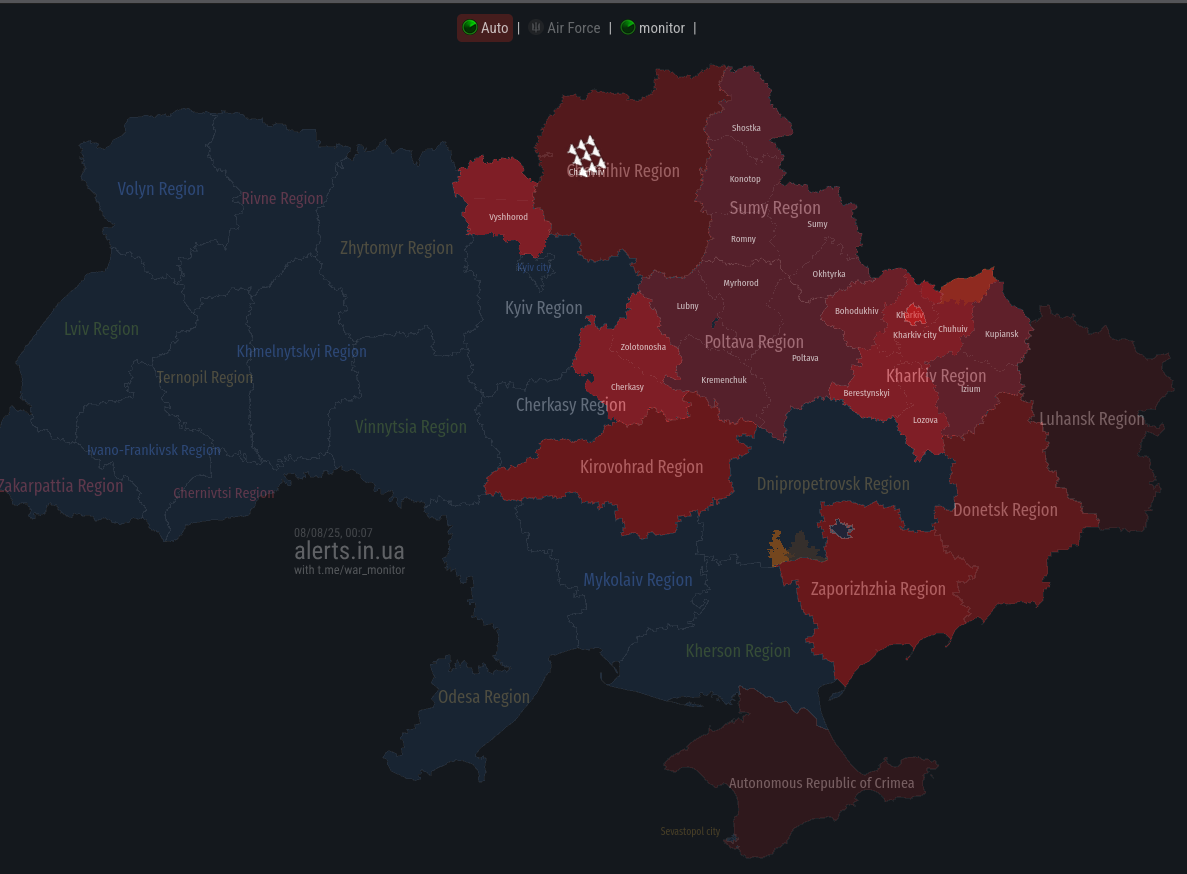Click the Autonomous Republic of Crimea label
This screenshot has width=1187, height=874.
coord(821,782)
